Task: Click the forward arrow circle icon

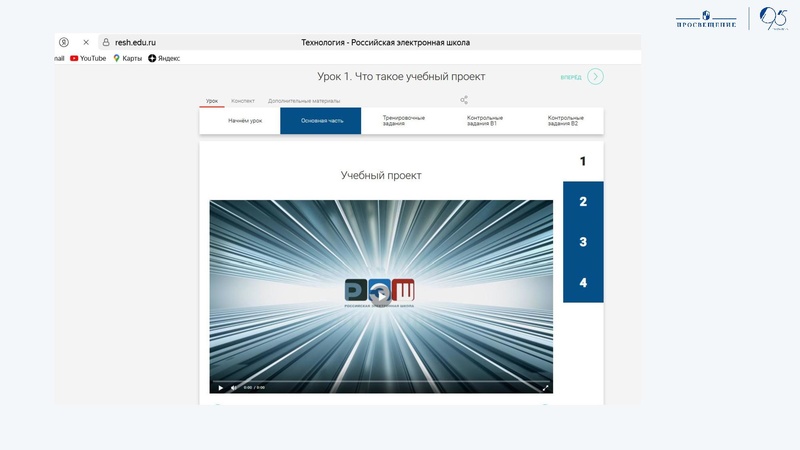Action: coord(596,77)
